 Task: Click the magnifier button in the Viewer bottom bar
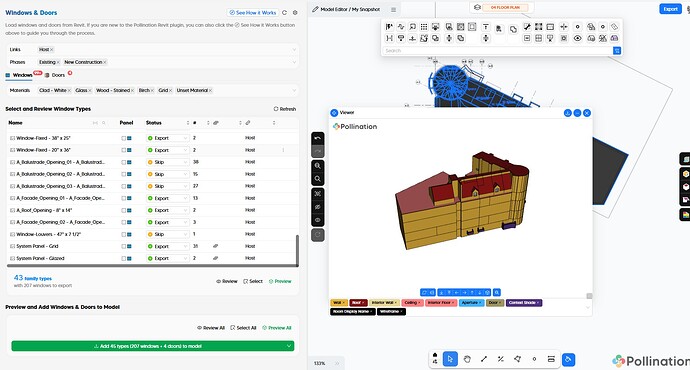point(497,292)
